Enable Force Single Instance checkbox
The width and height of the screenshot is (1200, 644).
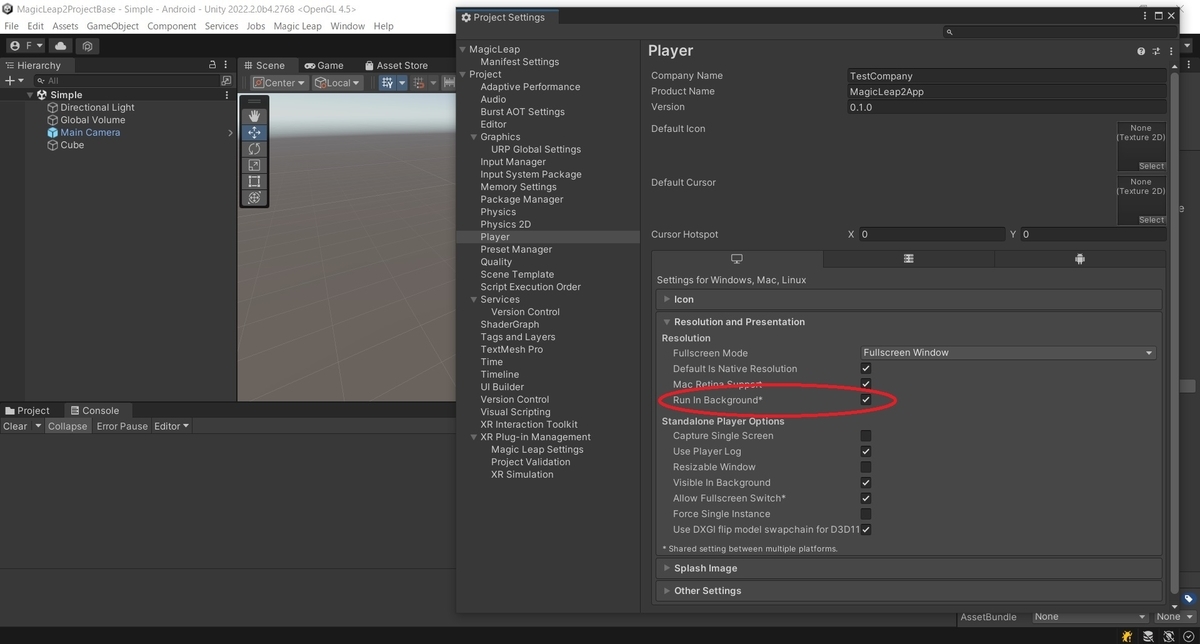866,514
